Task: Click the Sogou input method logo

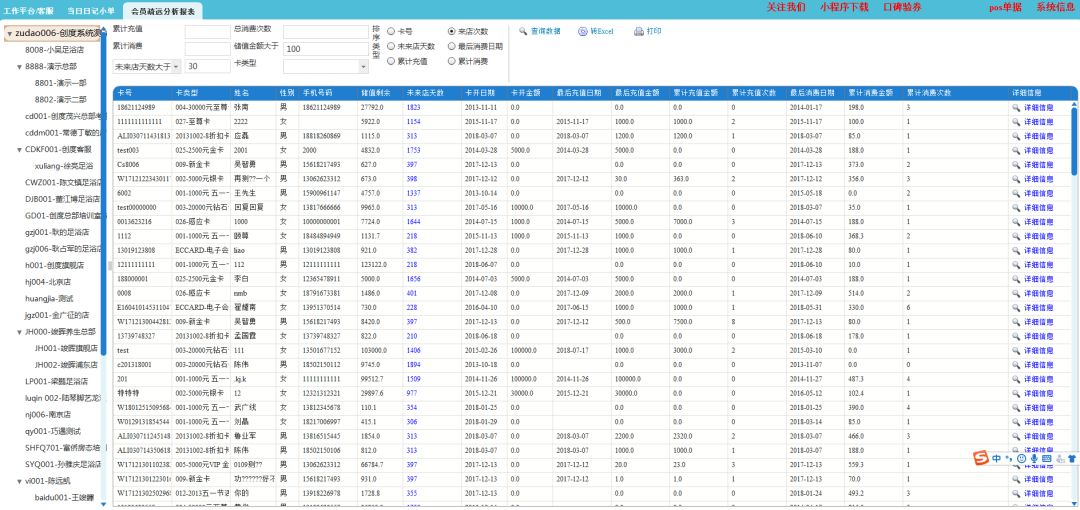Action: pyautogui.click(x=981, y=458)
